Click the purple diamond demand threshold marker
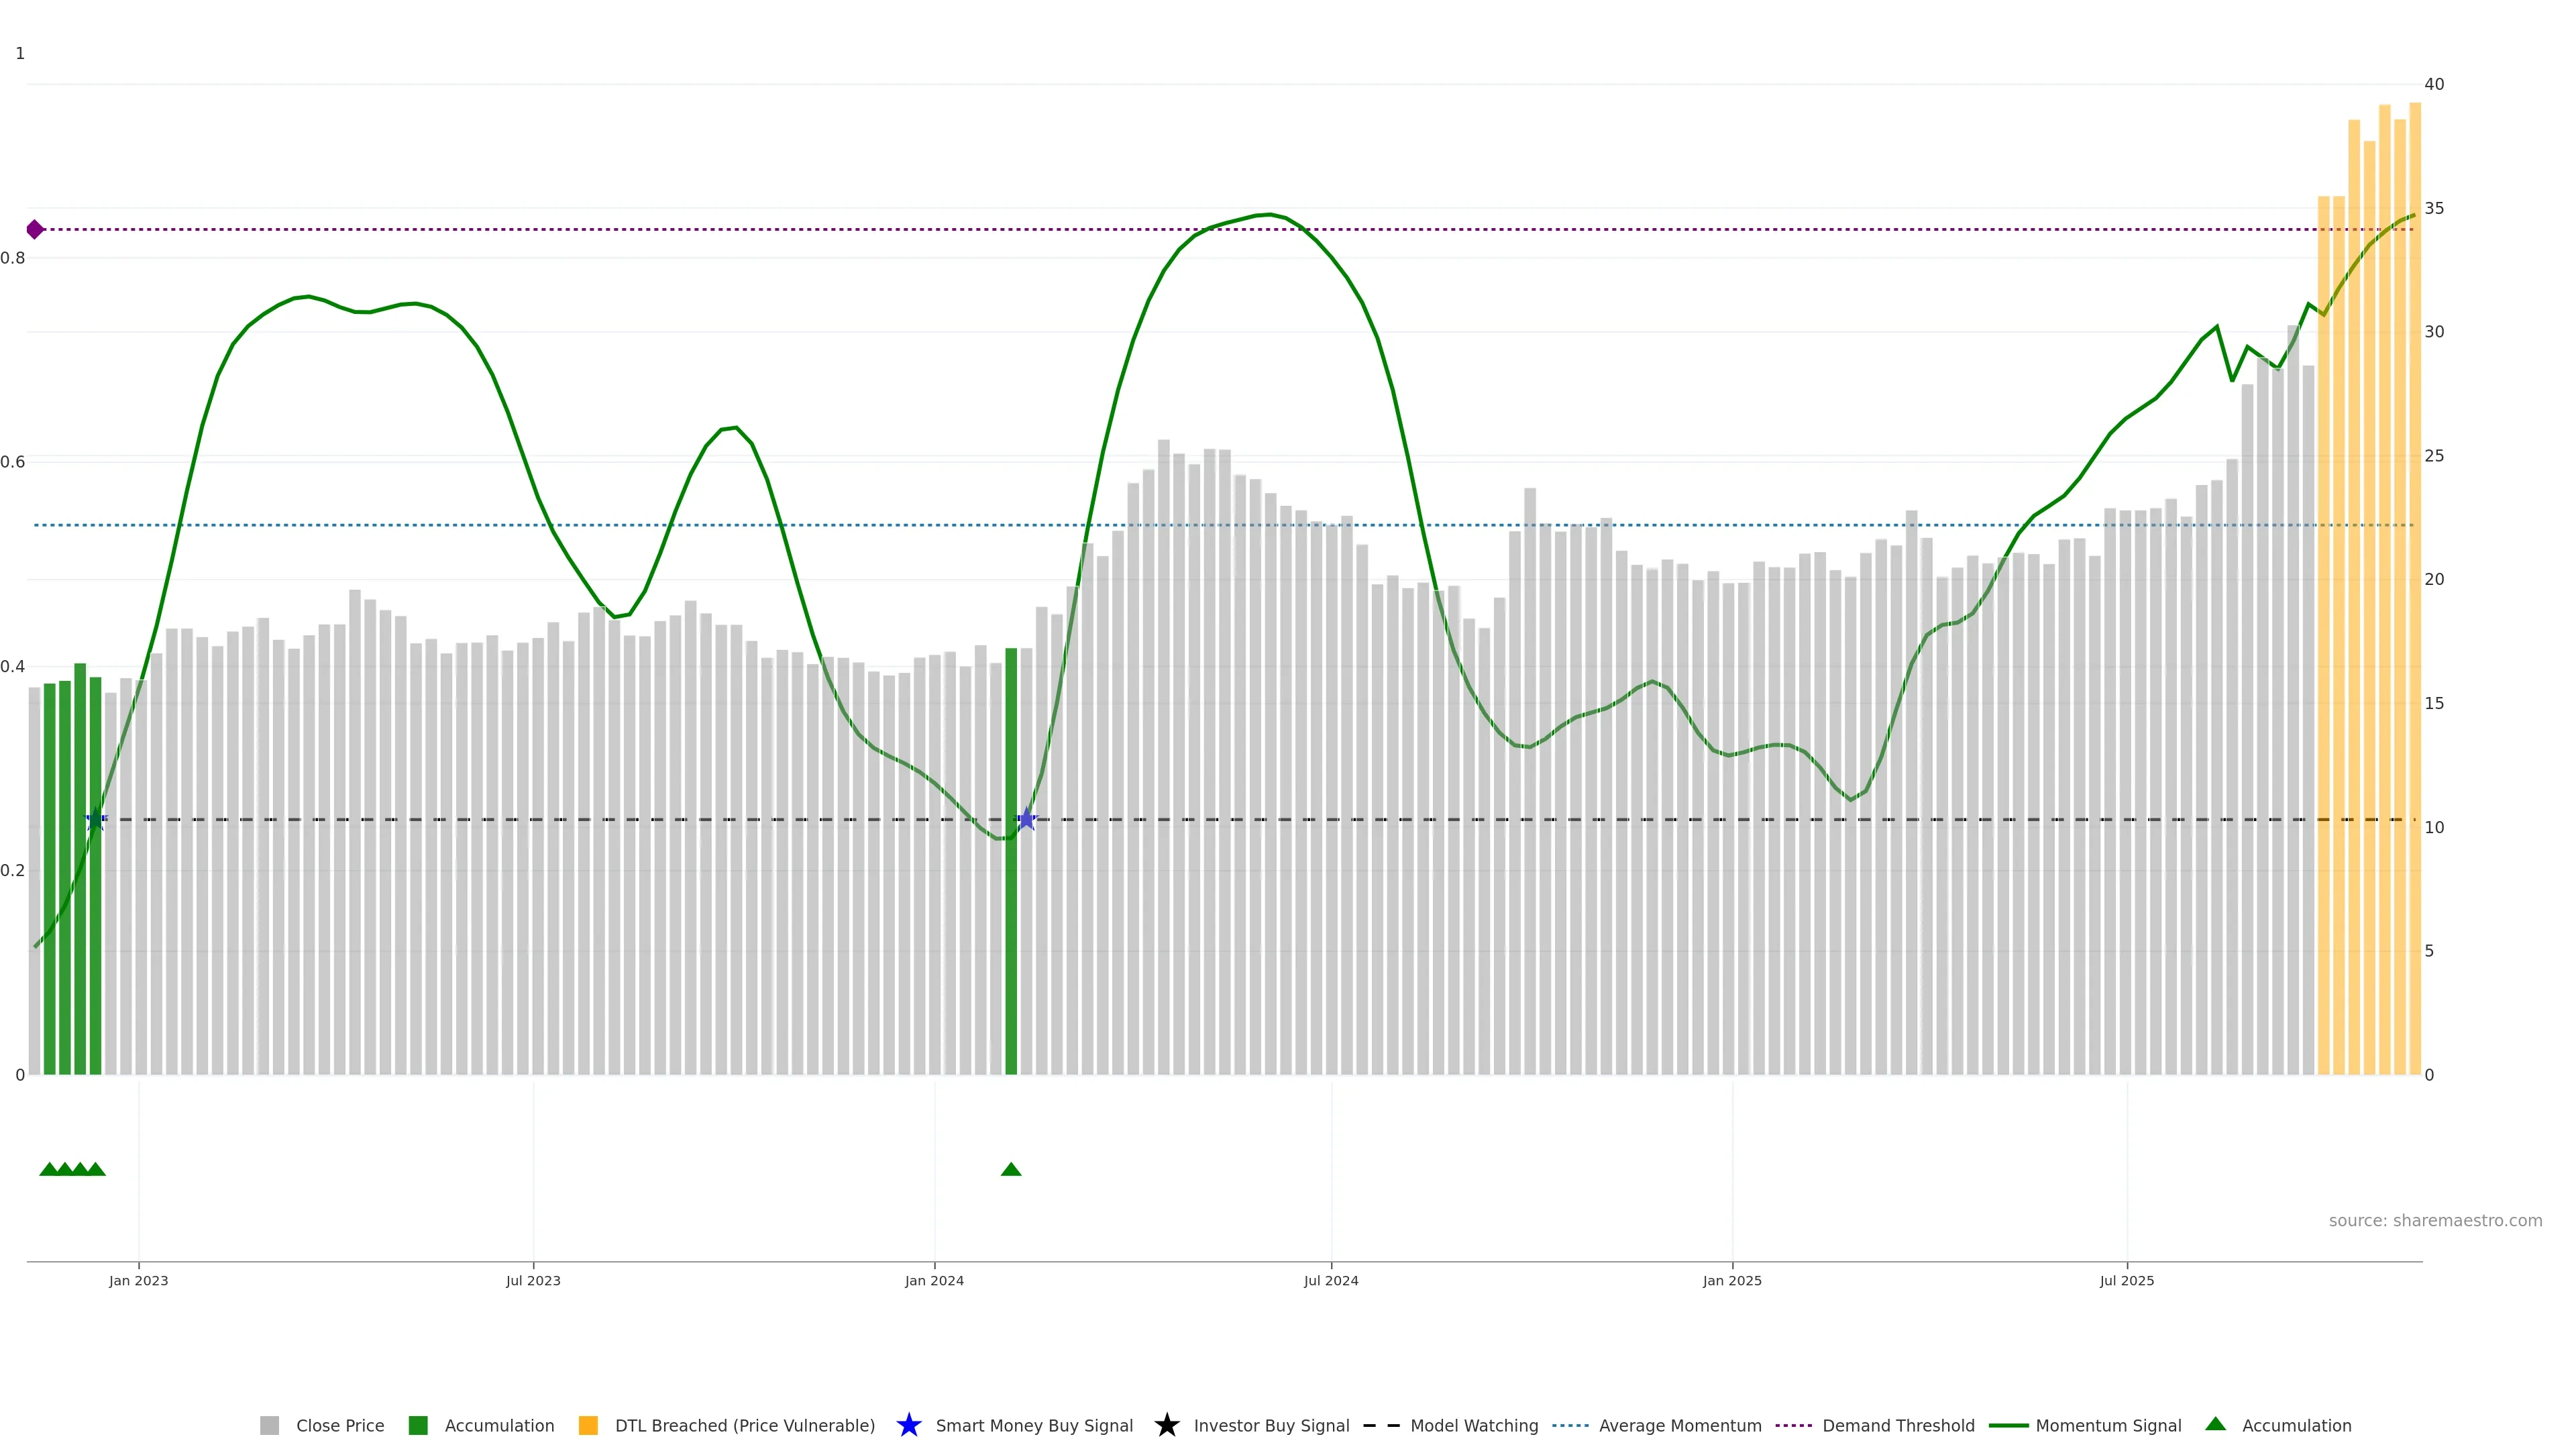The image size is (2576, 1449). click(35, 230)
